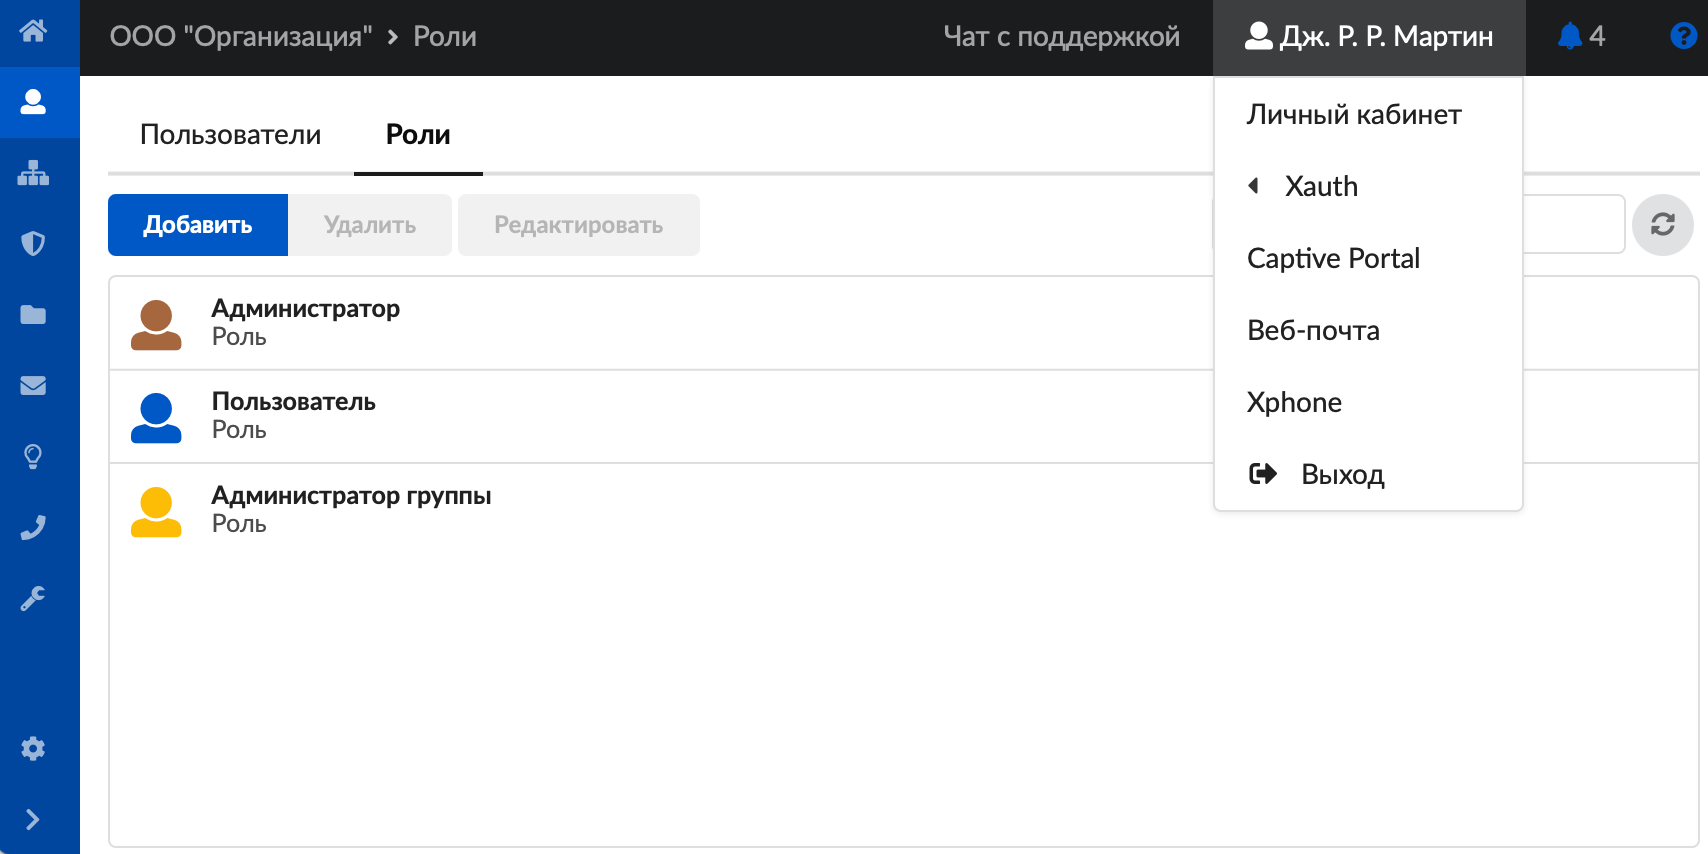Select the Пользователь role name
This screenshot has width=1708, height=854.
pyautogui.click(x=294, y=401)
